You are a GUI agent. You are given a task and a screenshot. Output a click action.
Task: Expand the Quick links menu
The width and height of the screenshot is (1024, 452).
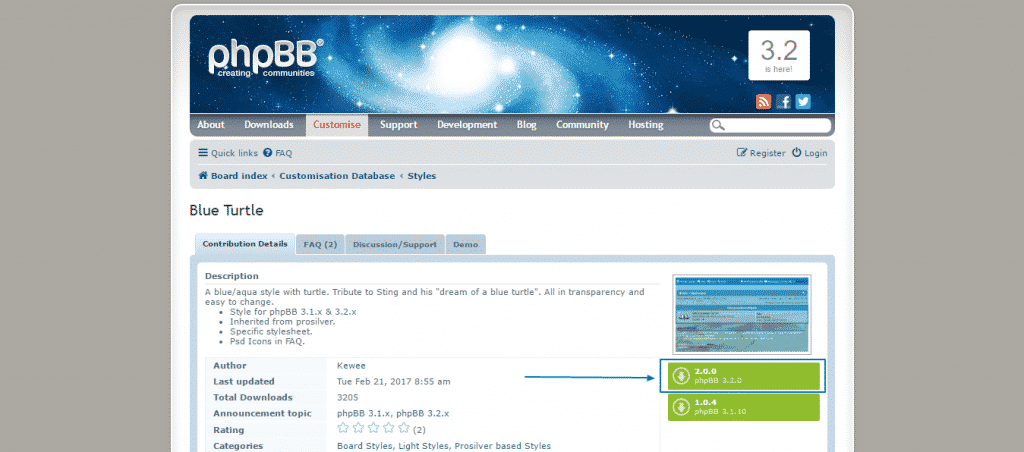click(x=228, y=153)
